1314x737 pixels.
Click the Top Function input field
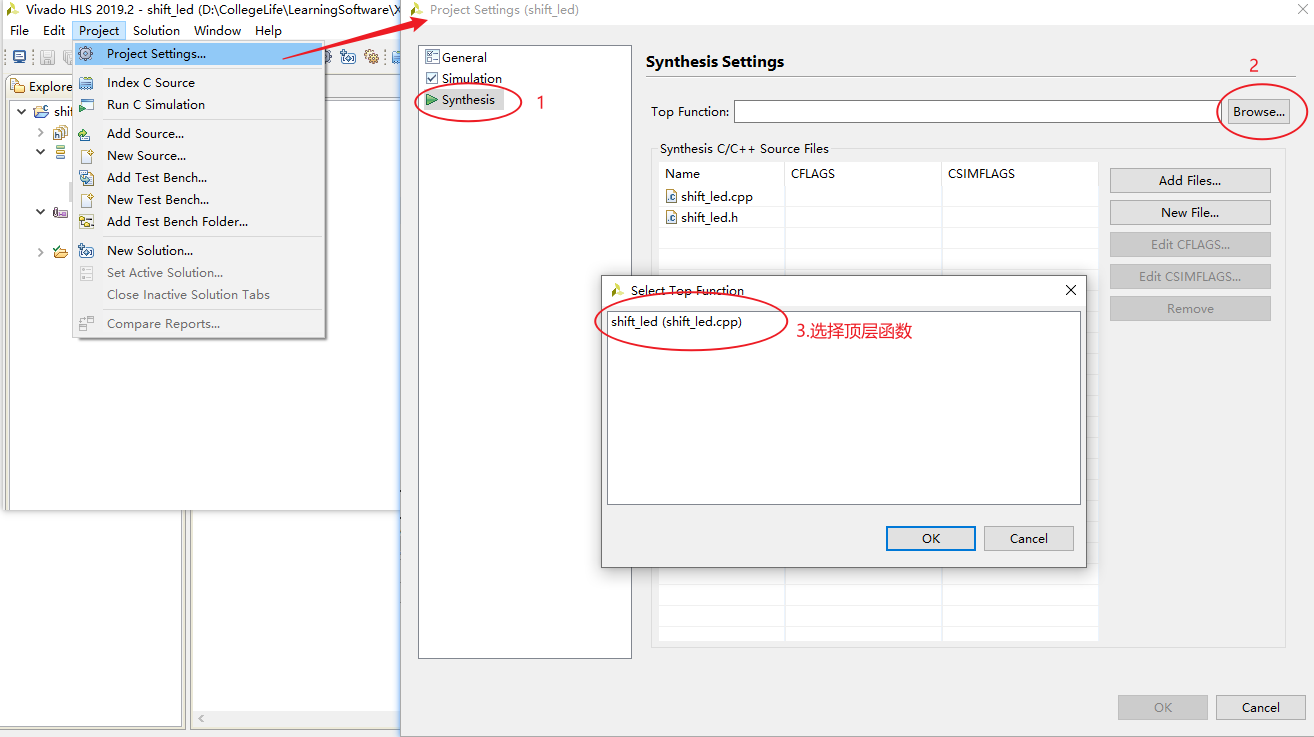pos(976,111)
